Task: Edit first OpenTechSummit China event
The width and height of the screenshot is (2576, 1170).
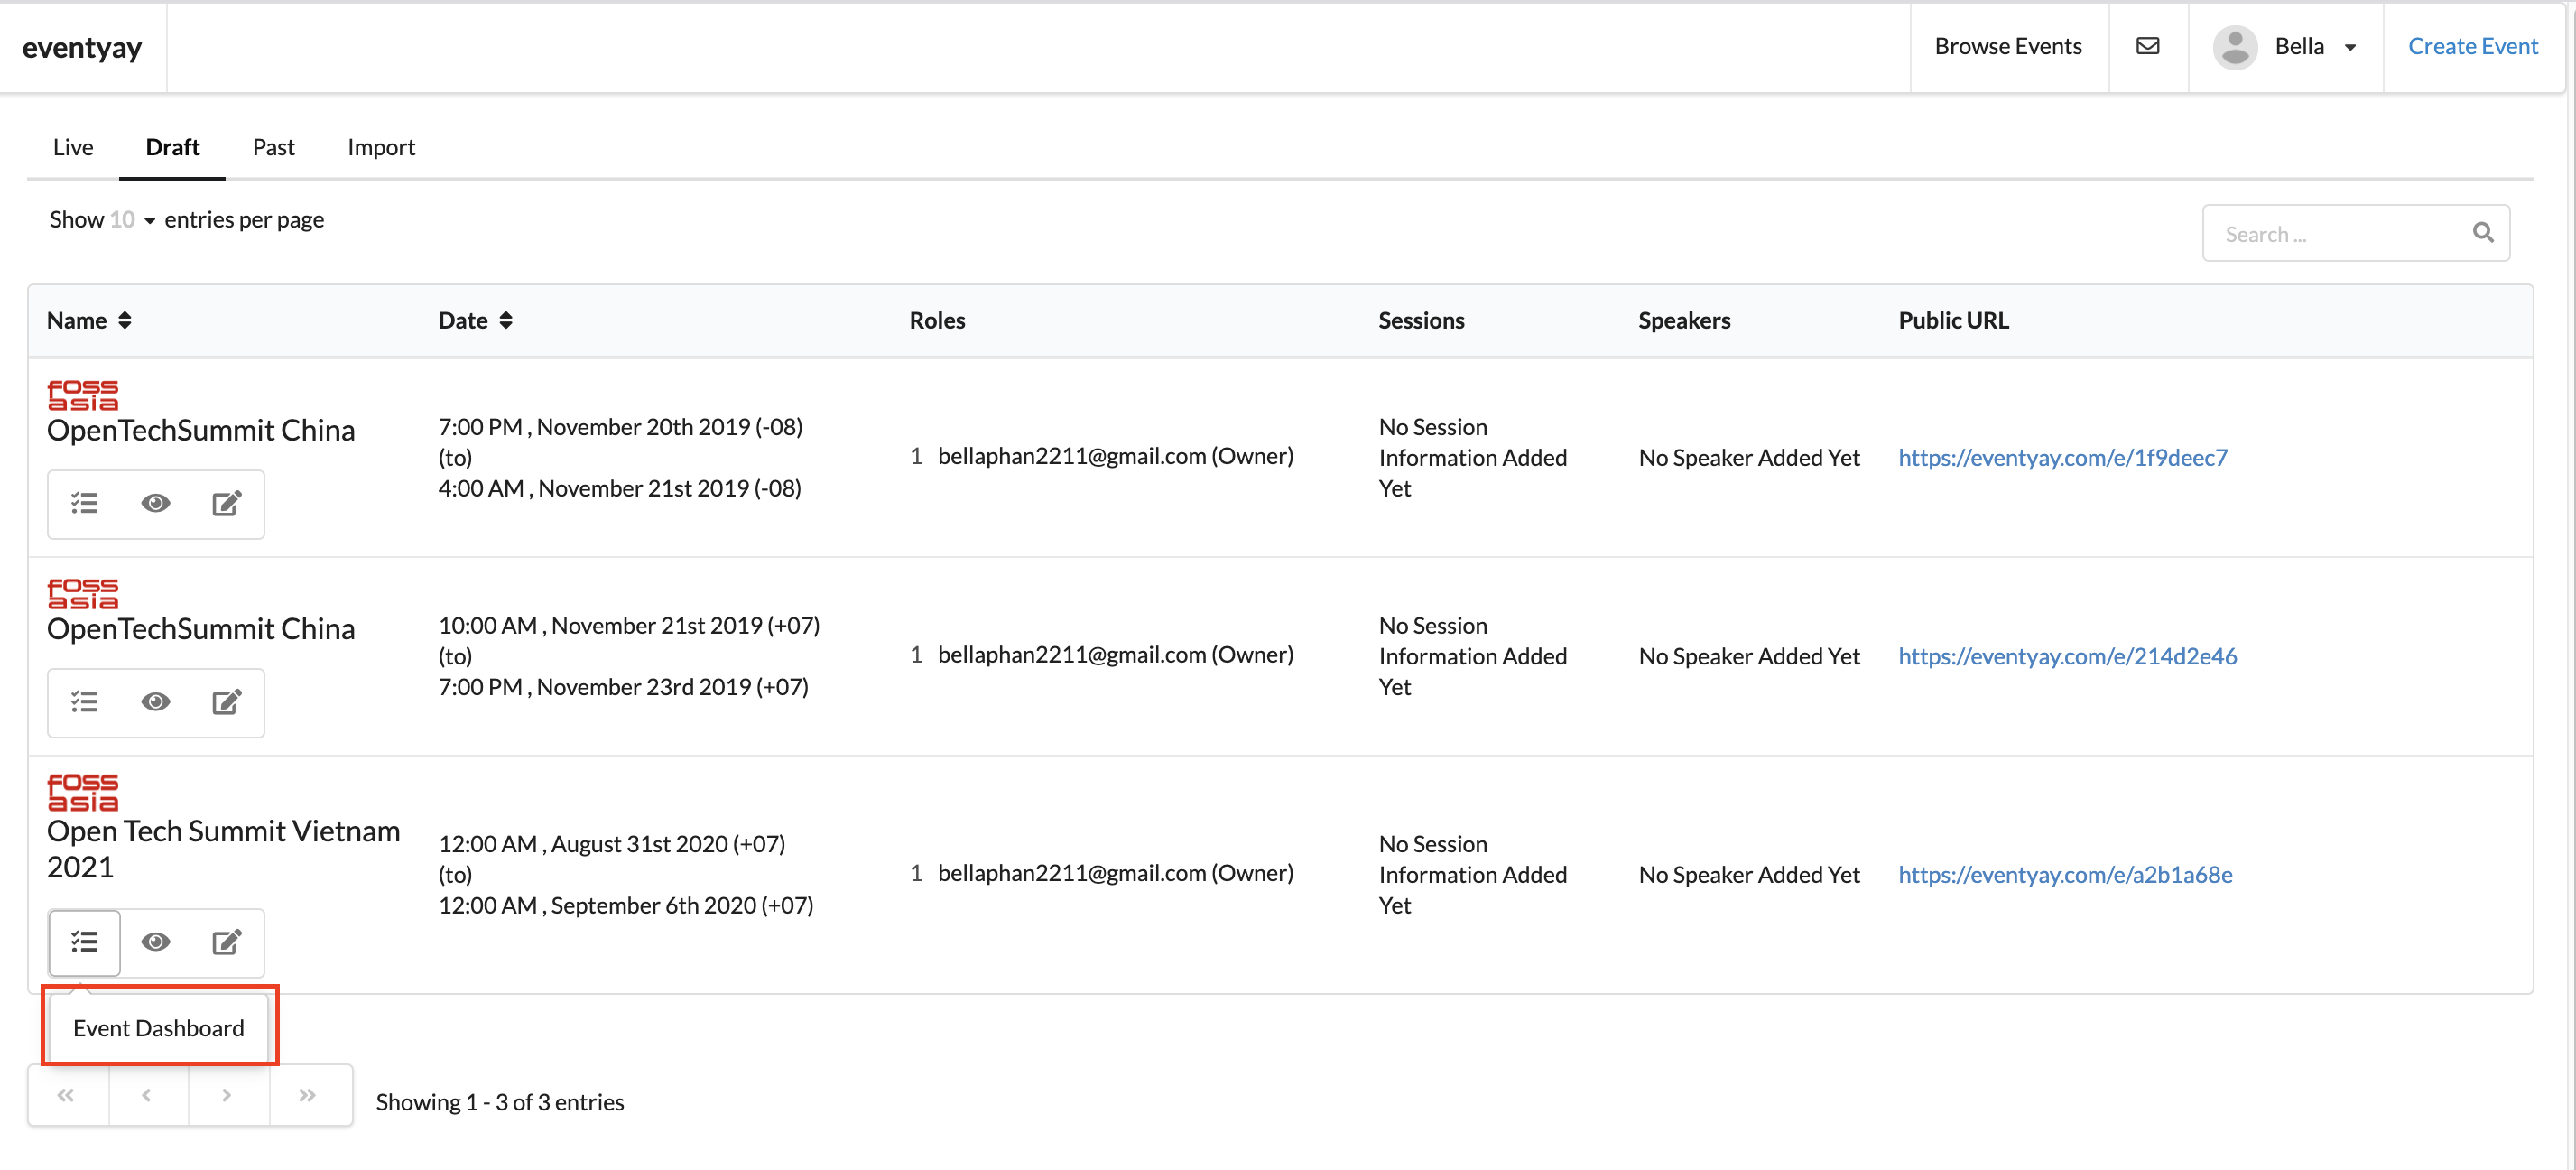Action: (227, 503)
